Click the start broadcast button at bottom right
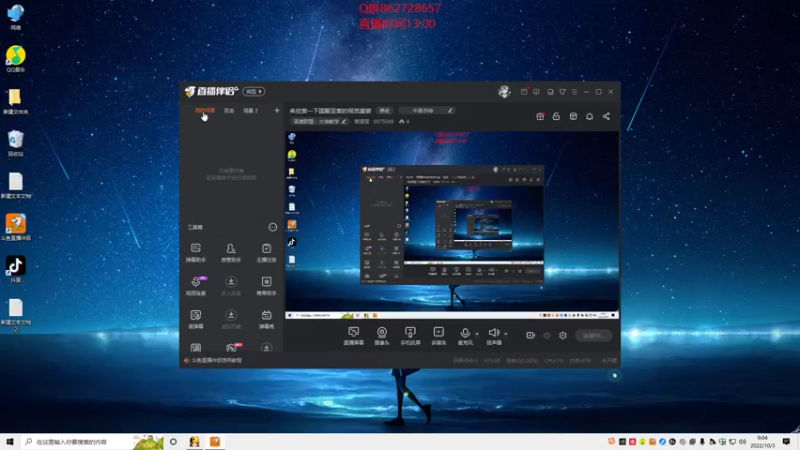Image resolution: width=800 pixels, height=450 pixels. (593, 335)
